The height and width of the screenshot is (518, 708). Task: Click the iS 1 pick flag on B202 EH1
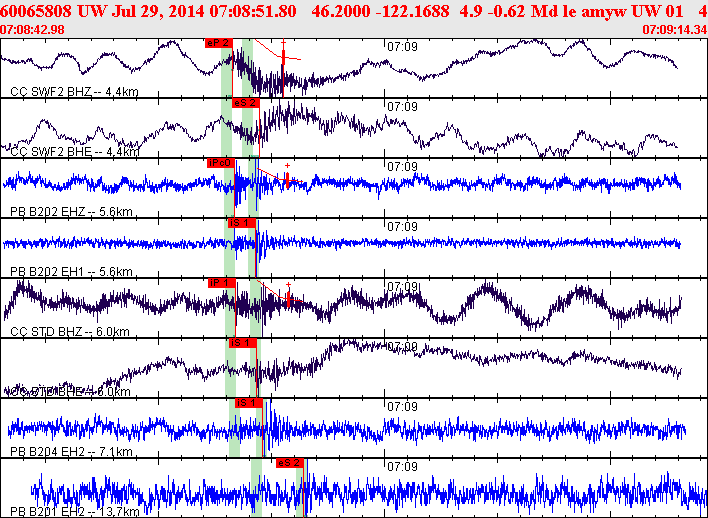click(242, 223)
